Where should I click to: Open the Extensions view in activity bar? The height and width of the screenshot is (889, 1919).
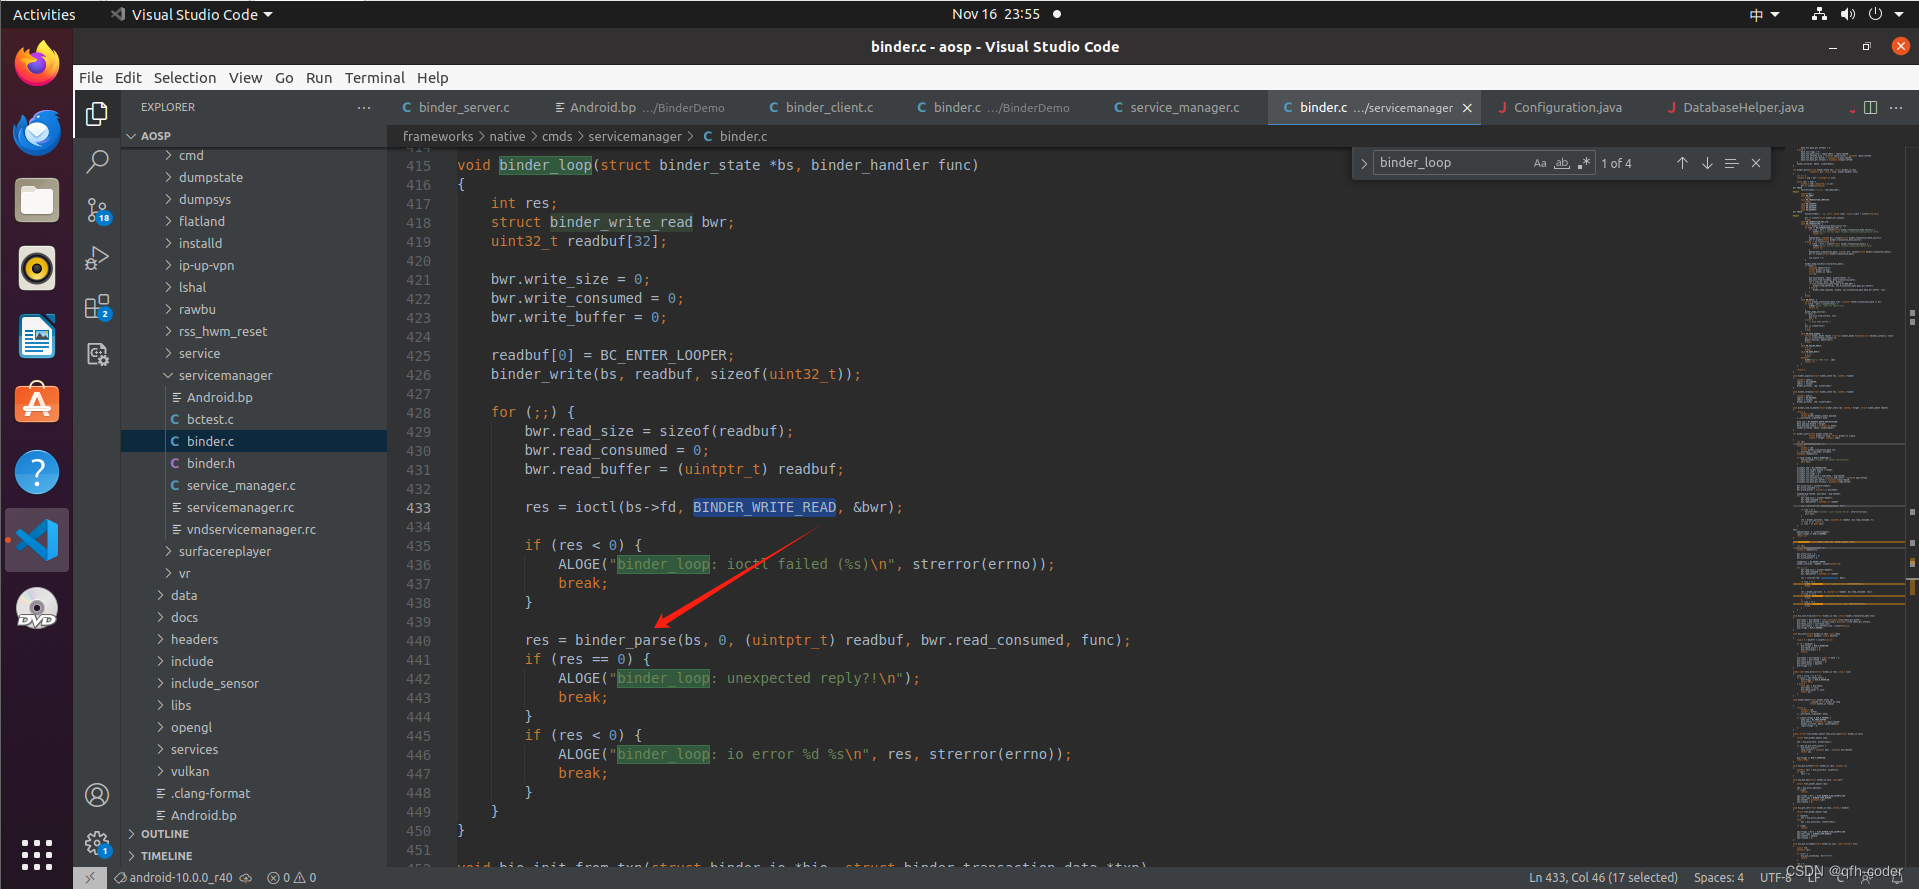[97, 307]
